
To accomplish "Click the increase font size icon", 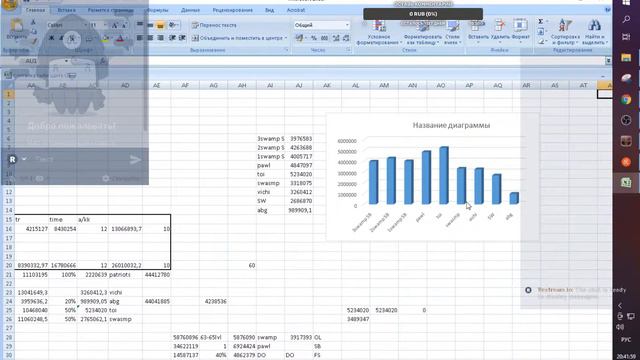I will tap(115, 25).
